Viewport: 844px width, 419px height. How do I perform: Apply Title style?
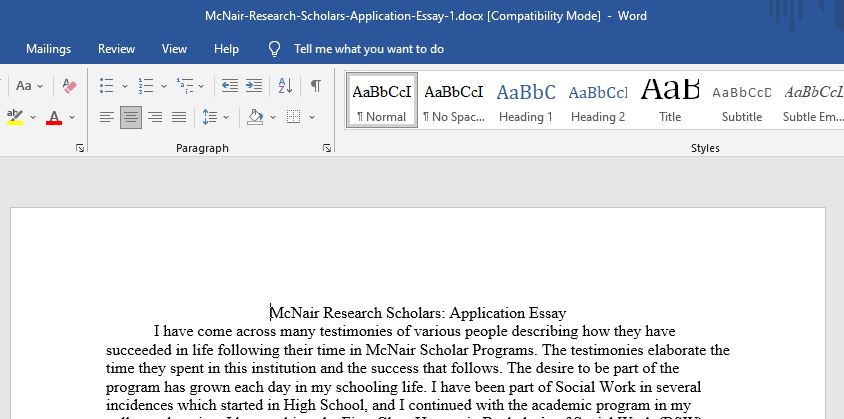pyautogui.click(x=670, y=101)
